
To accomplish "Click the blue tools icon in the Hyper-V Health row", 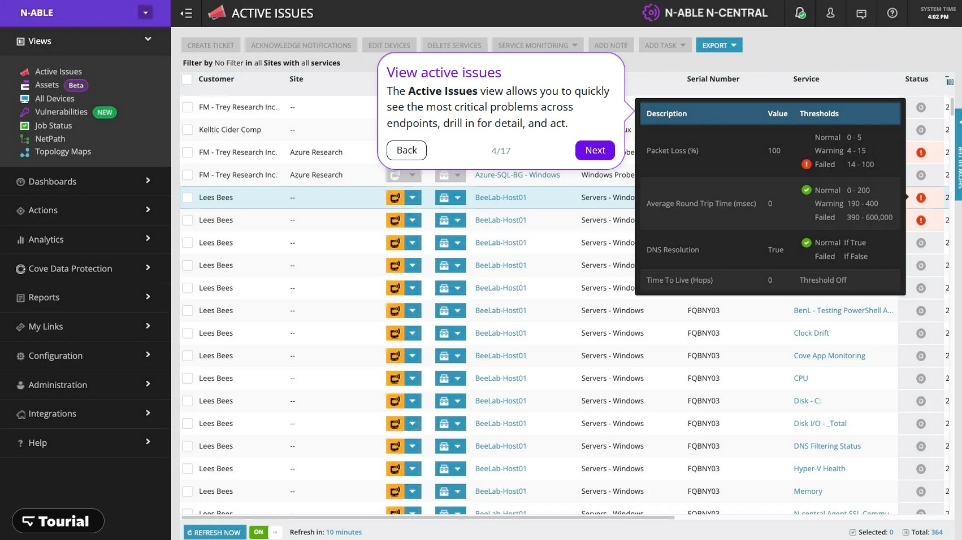I will (x=444, y=469).
